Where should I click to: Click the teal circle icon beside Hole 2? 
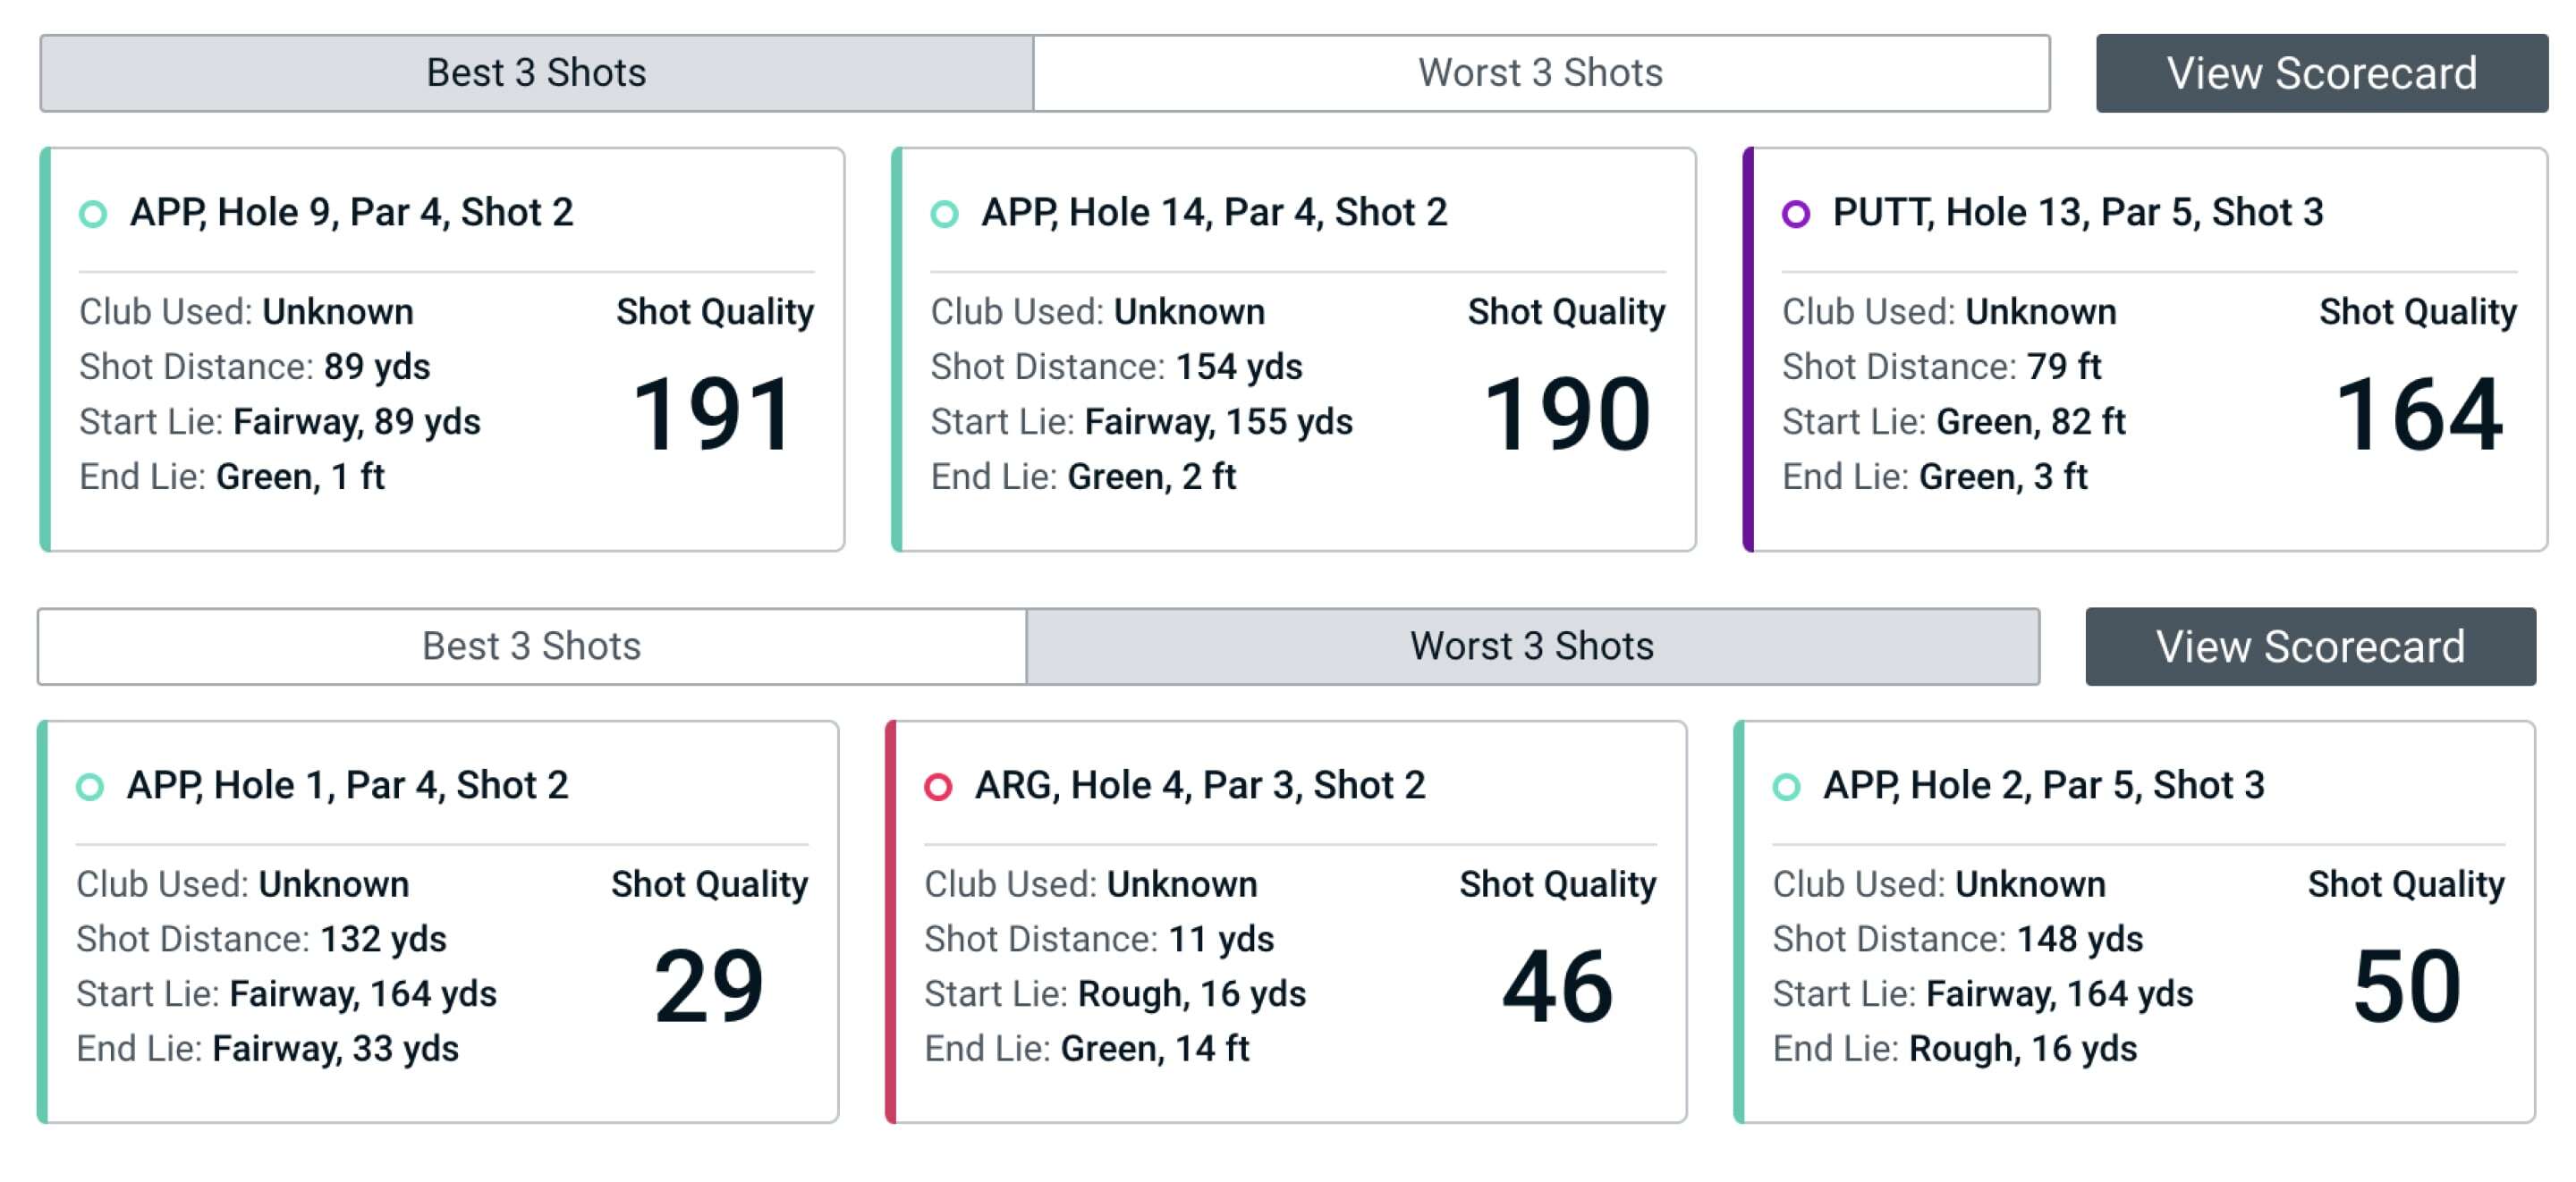pos(1786,787)
